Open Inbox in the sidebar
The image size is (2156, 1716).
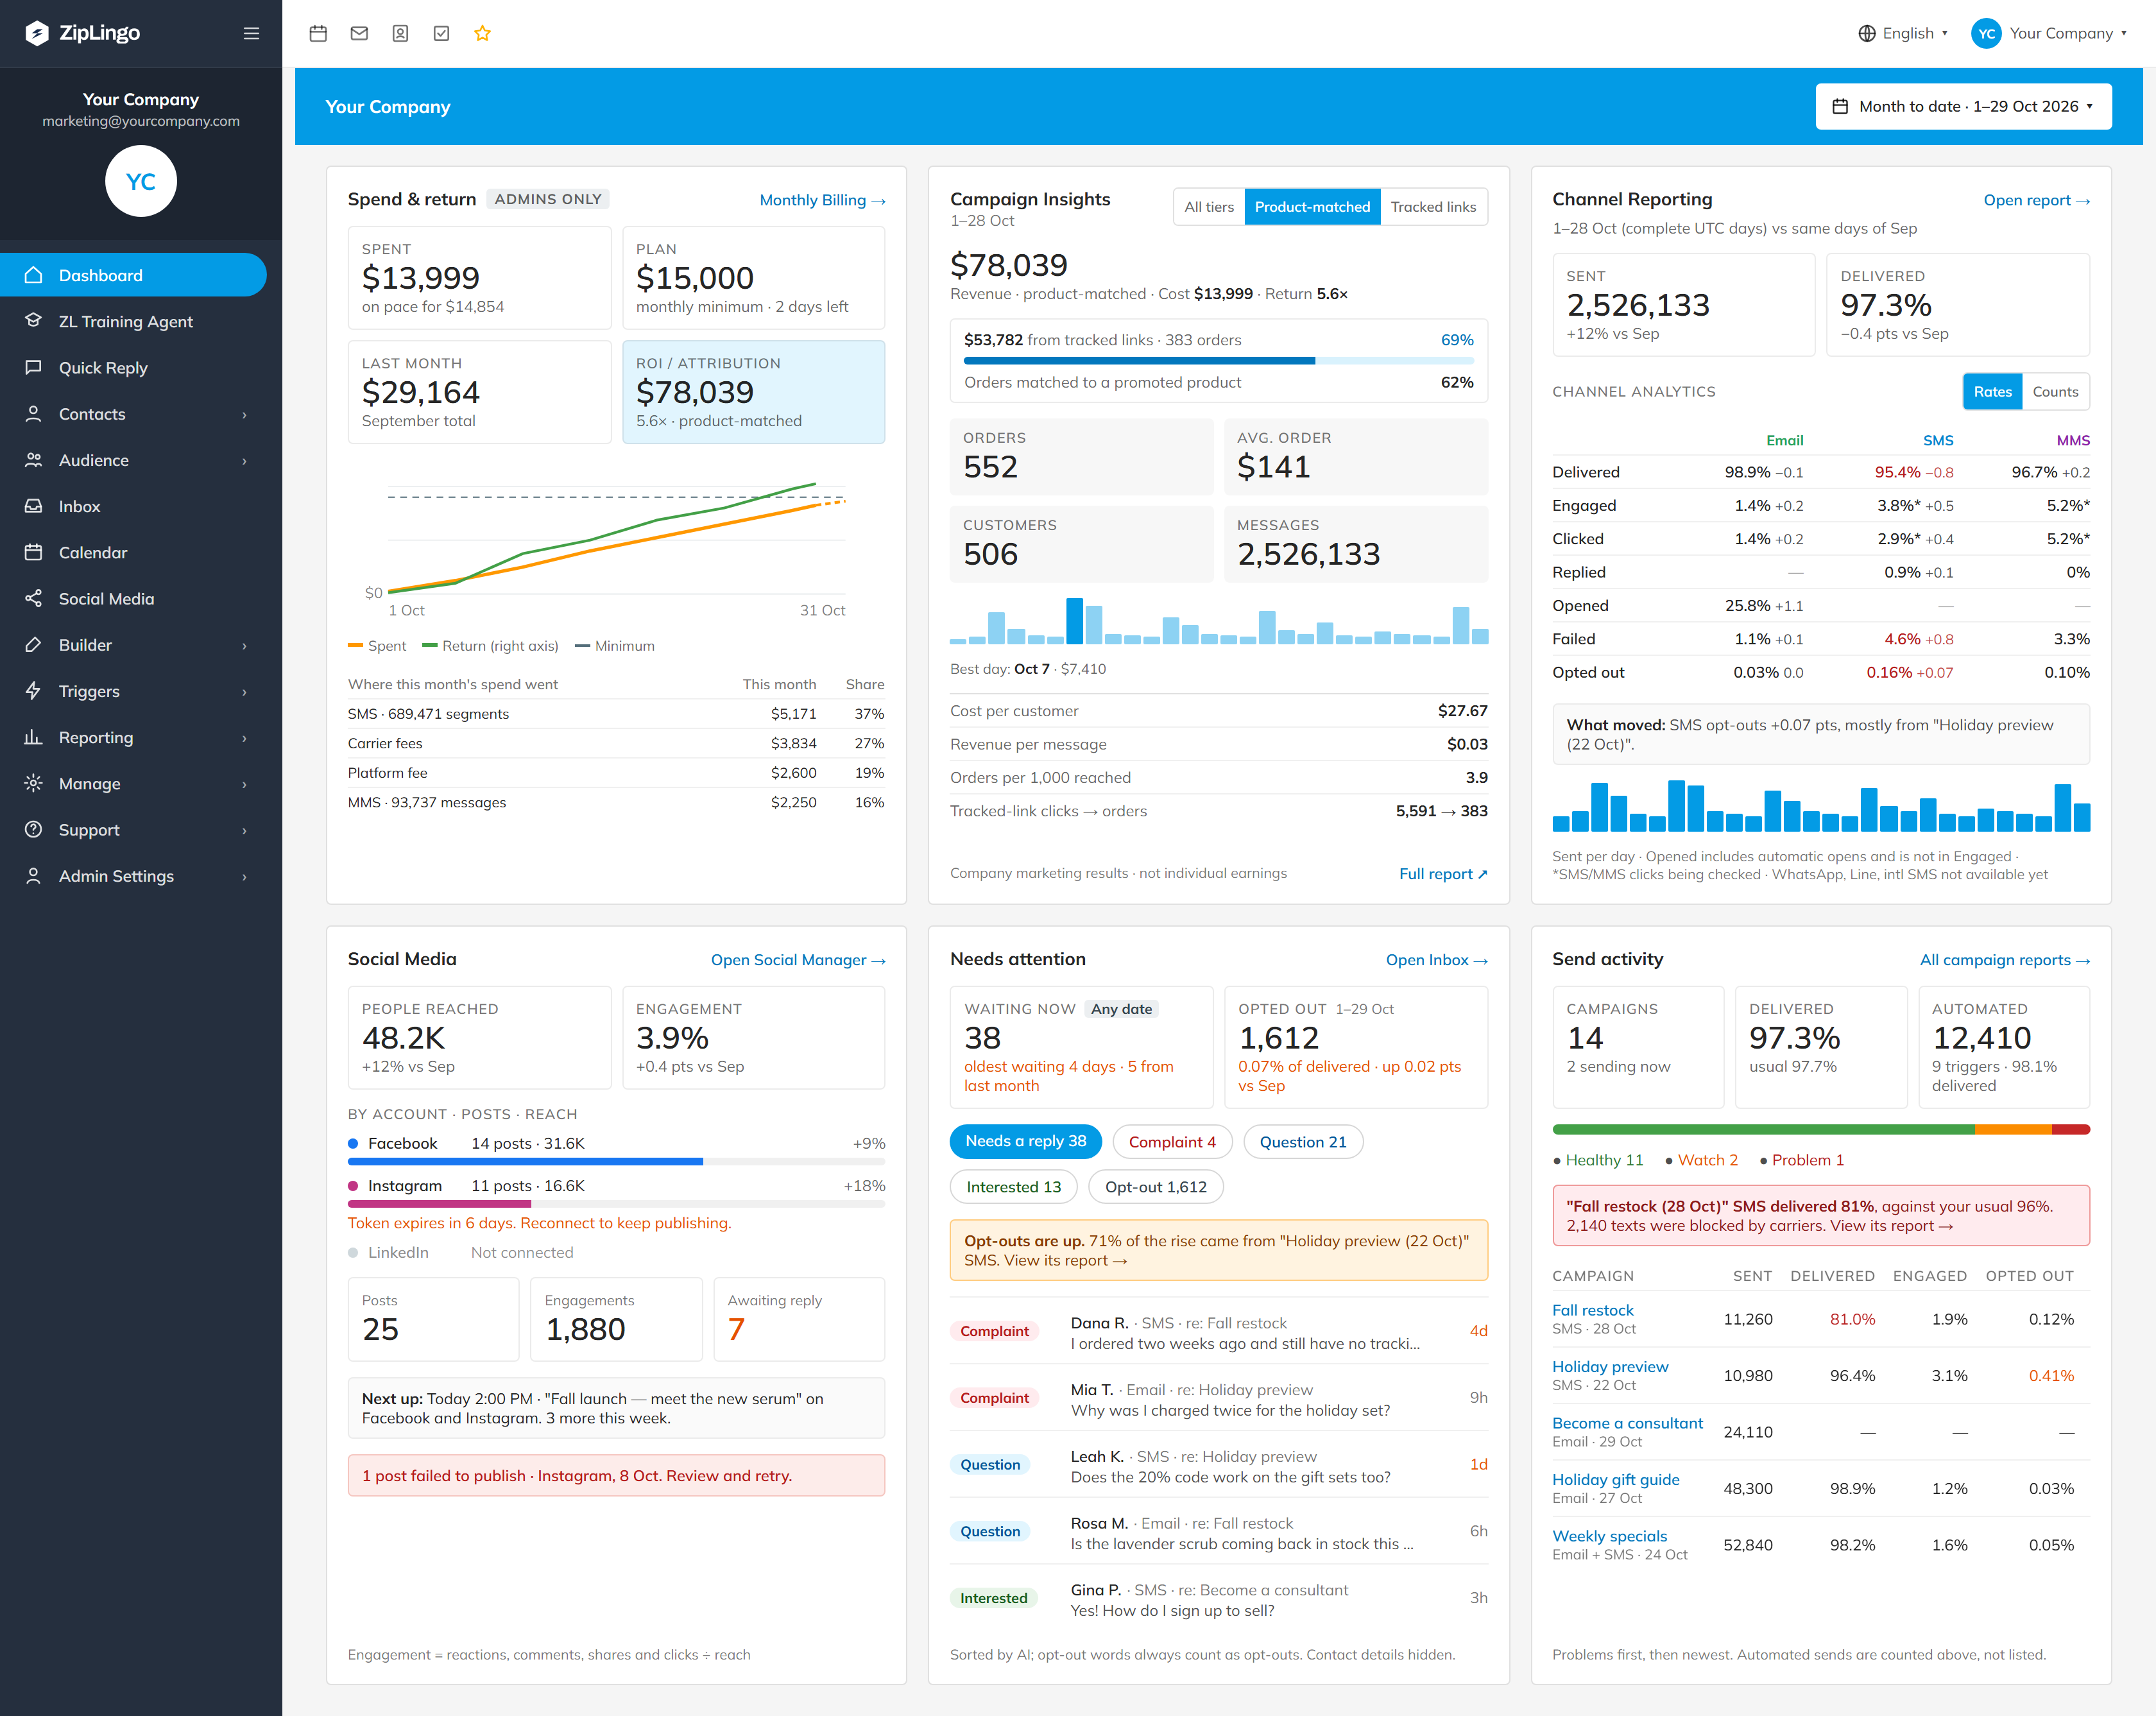(x=133, y=506)
